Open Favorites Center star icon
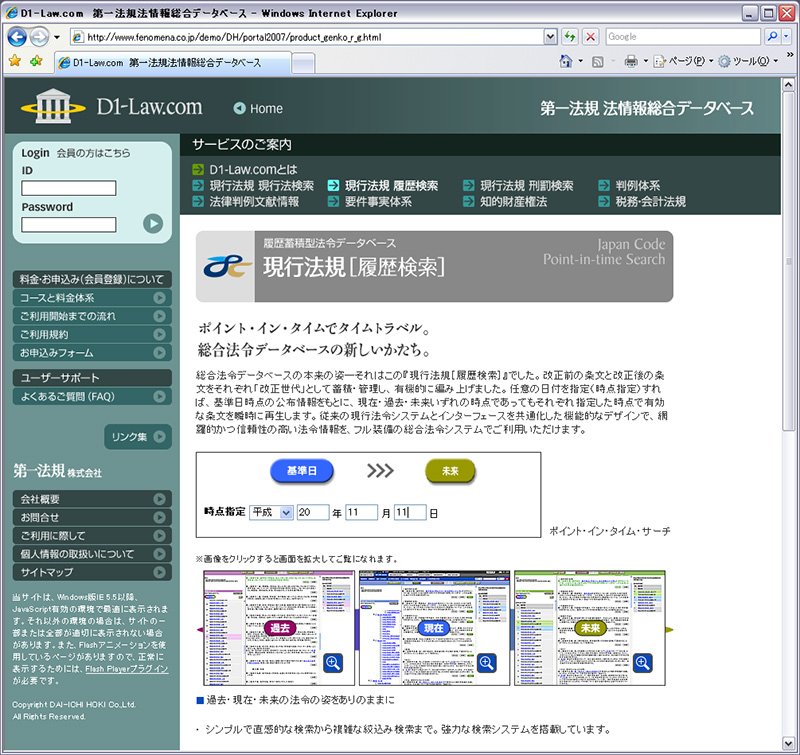The image size is (800, 755). click(15, 61)
